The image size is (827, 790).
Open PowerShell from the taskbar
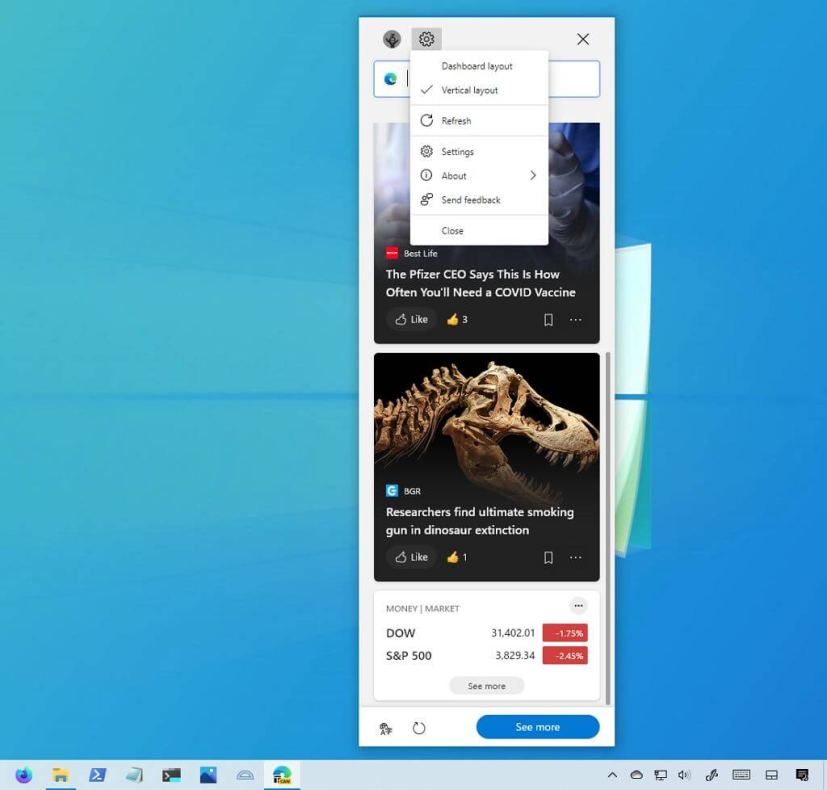[98, 775]
